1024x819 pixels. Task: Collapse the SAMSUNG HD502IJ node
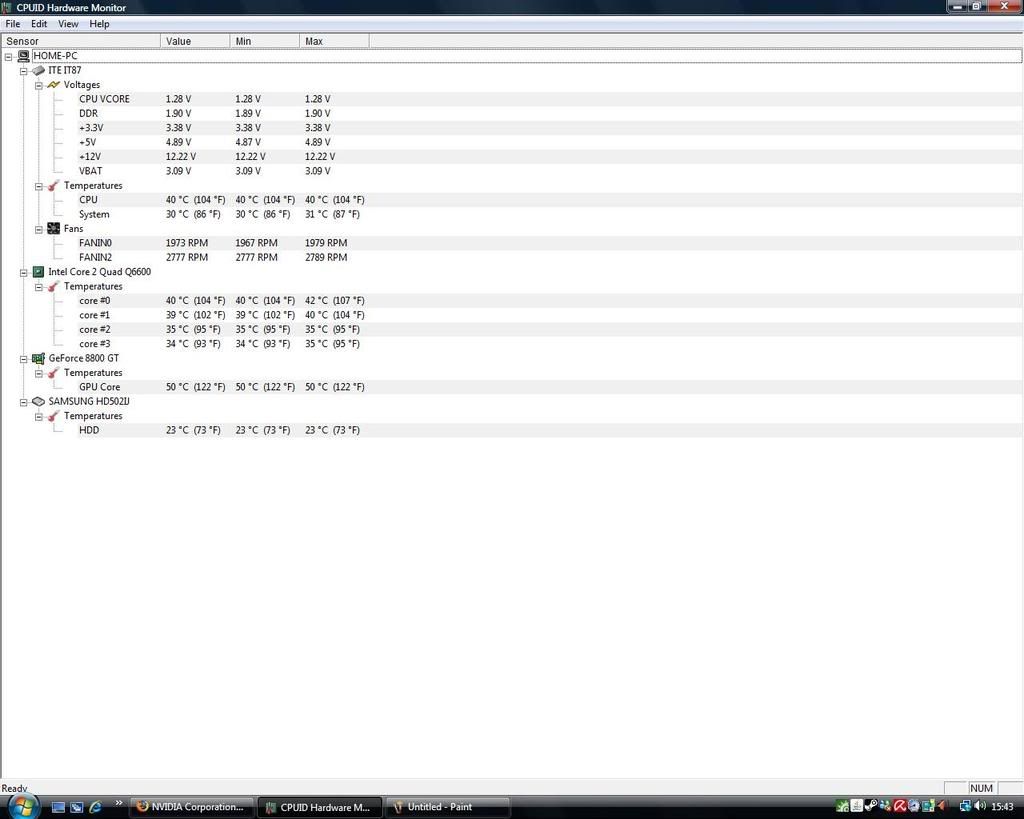coord(24,402)
